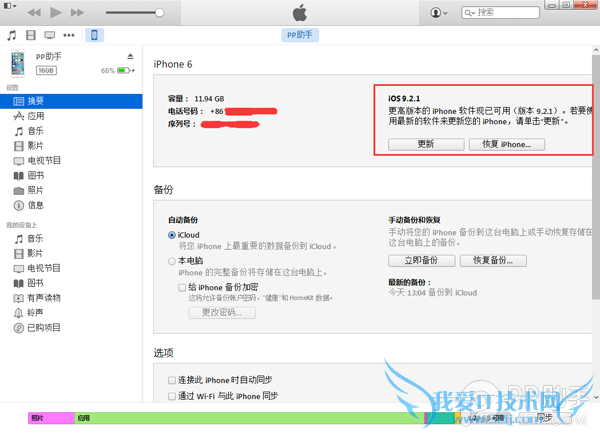Click the summary icon beside 摘要

pyautogui.click(x=19, y=101)
